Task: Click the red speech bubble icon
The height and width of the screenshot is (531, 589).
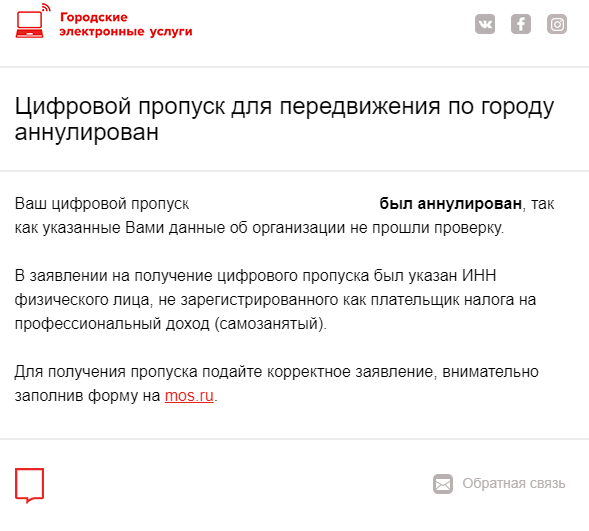Action: click(29, 485)
